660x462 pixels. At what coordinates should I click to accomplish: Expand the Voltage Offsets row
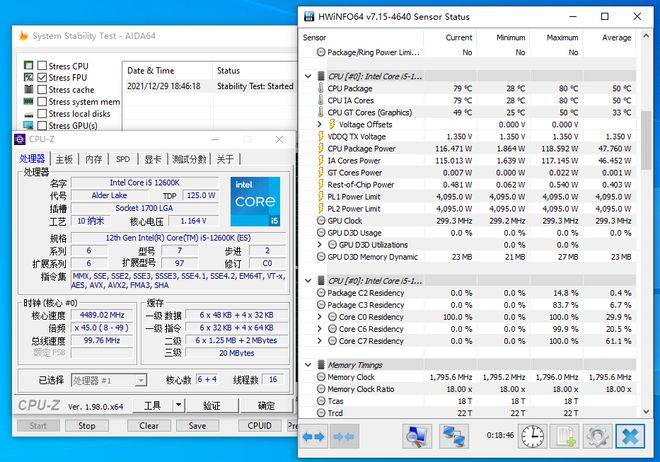[x=319, y=124]
